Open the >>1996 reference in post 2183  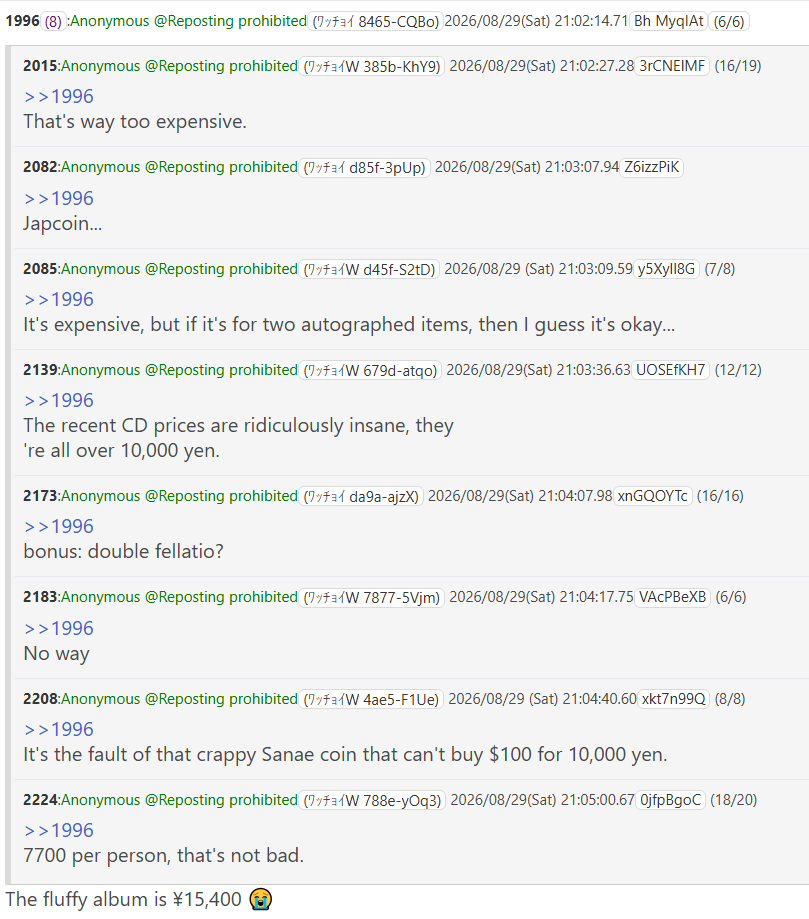(59, 628)
